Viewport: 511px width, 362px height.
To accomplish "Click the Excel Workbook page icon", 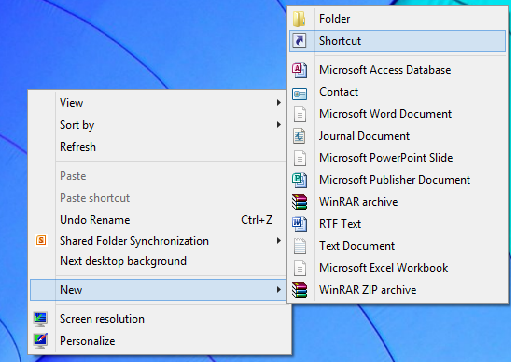I will (300, 268).
